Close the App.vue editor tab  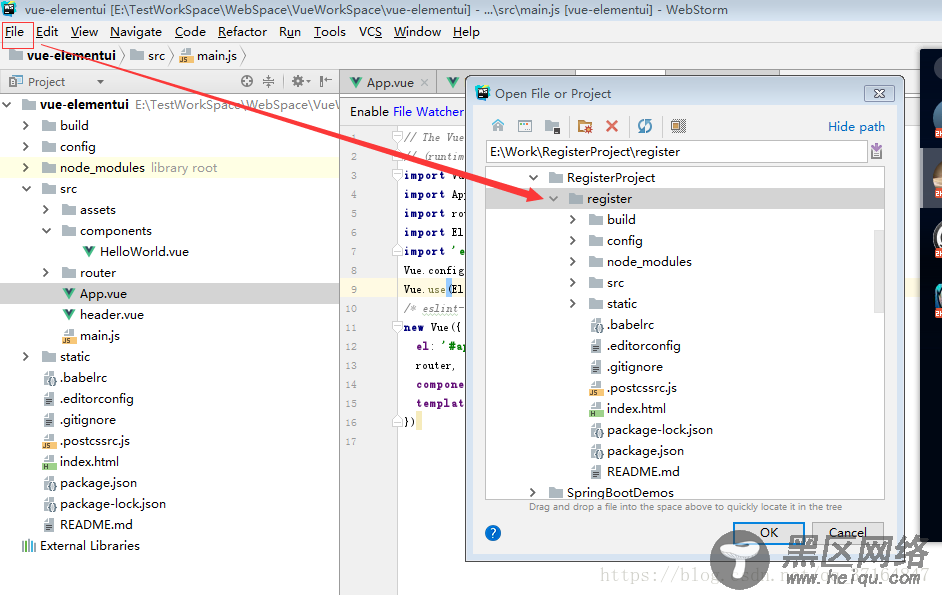click(425, 82)
